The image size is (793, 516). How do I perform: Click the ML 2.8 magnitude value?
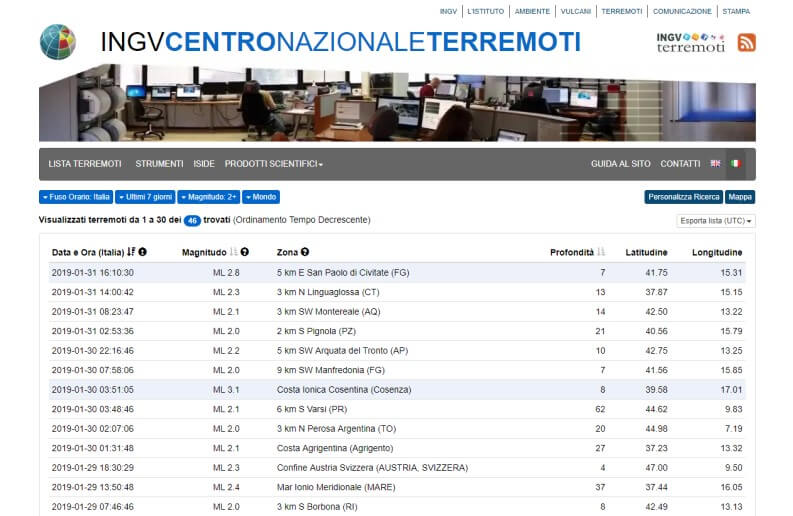click(226, 273)
